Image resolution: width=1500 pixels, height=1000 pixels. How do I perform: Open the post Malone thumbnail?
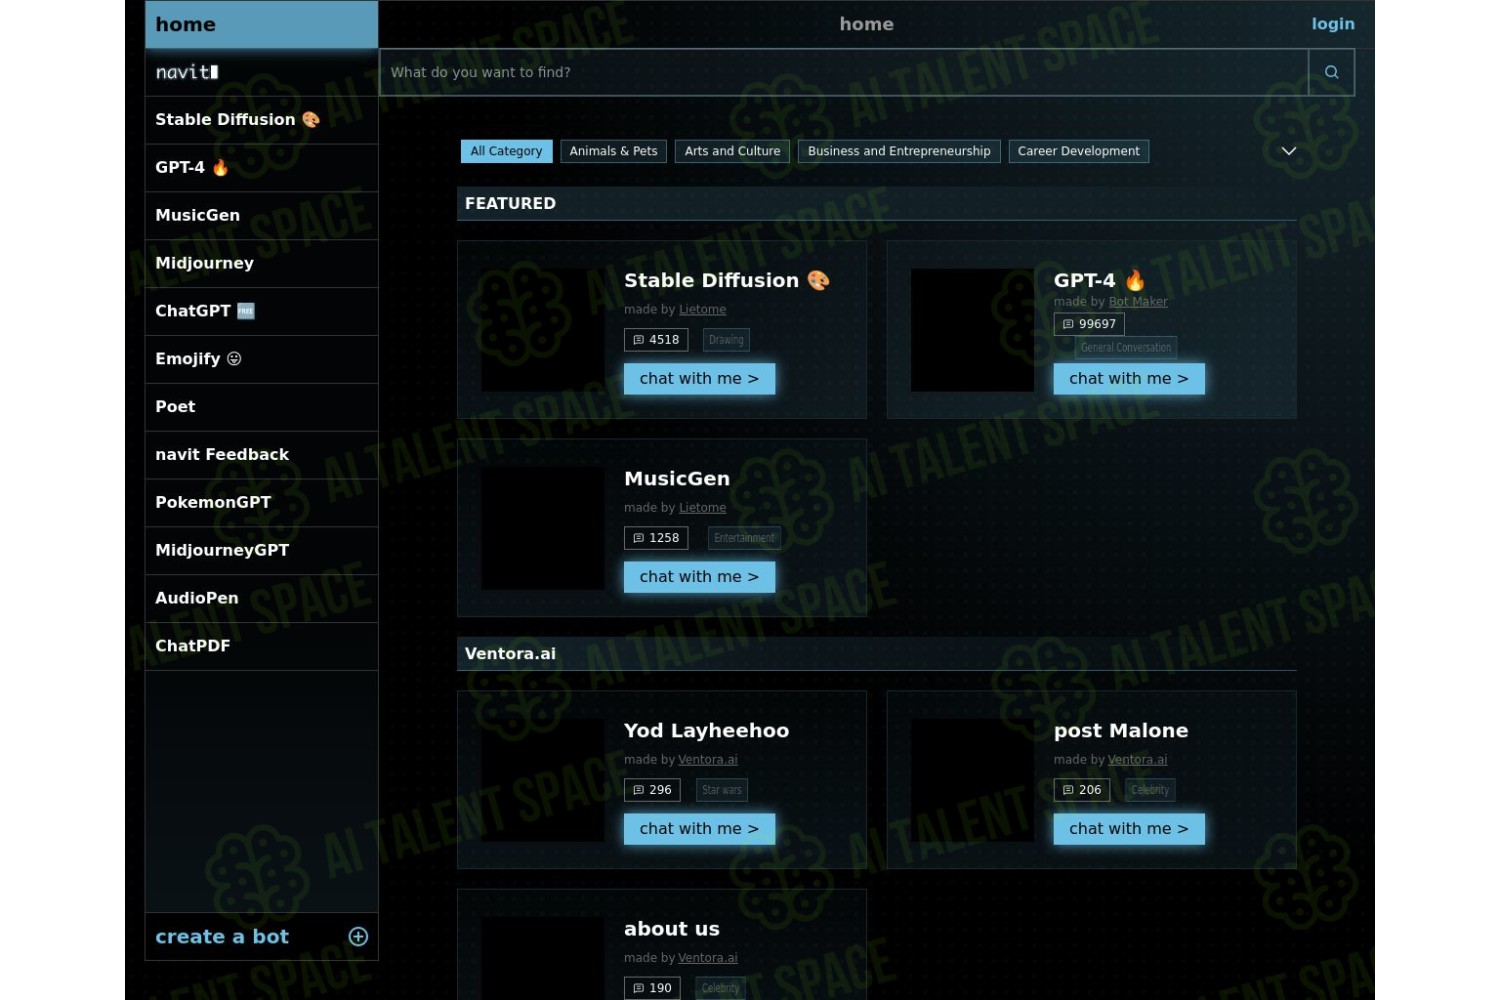pyautogui.click(x=972, y=780)
